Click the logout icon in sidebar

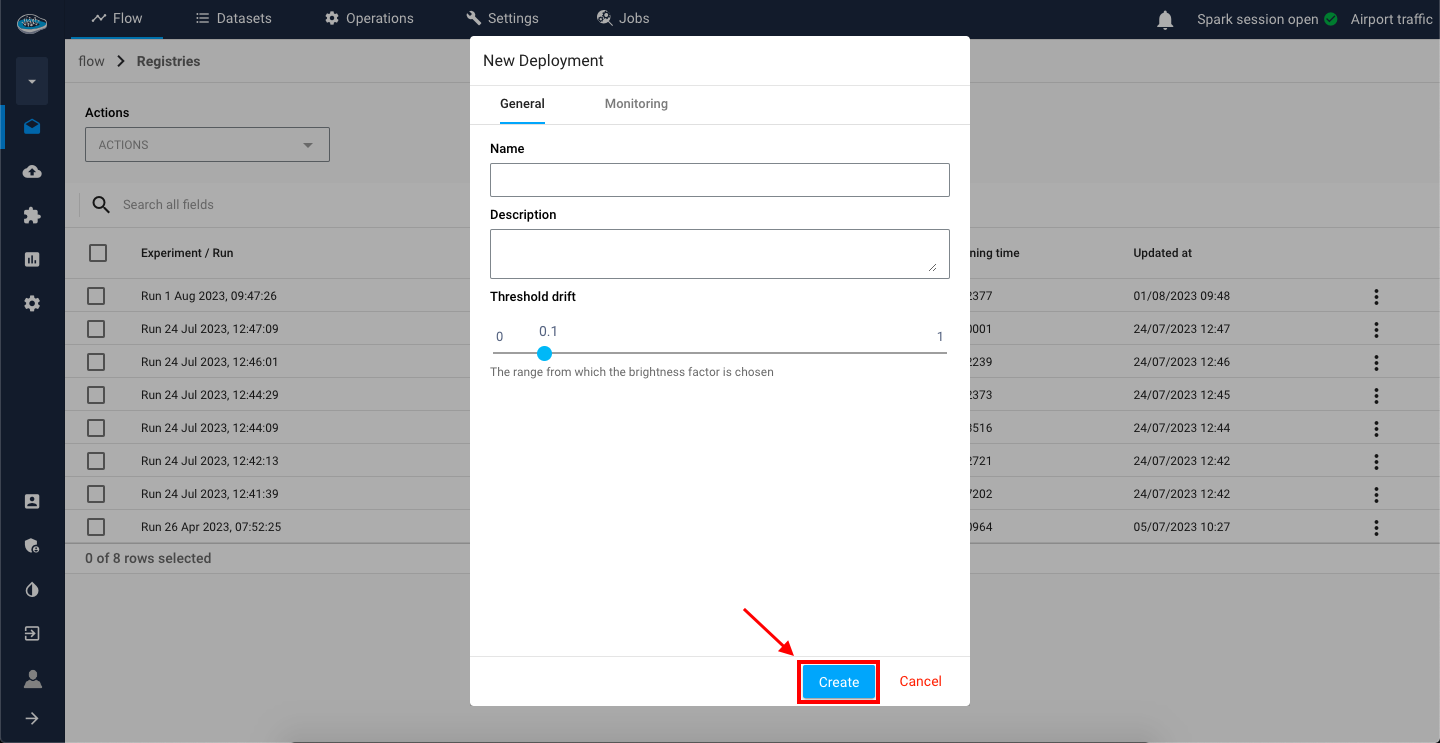click(32, 634)
